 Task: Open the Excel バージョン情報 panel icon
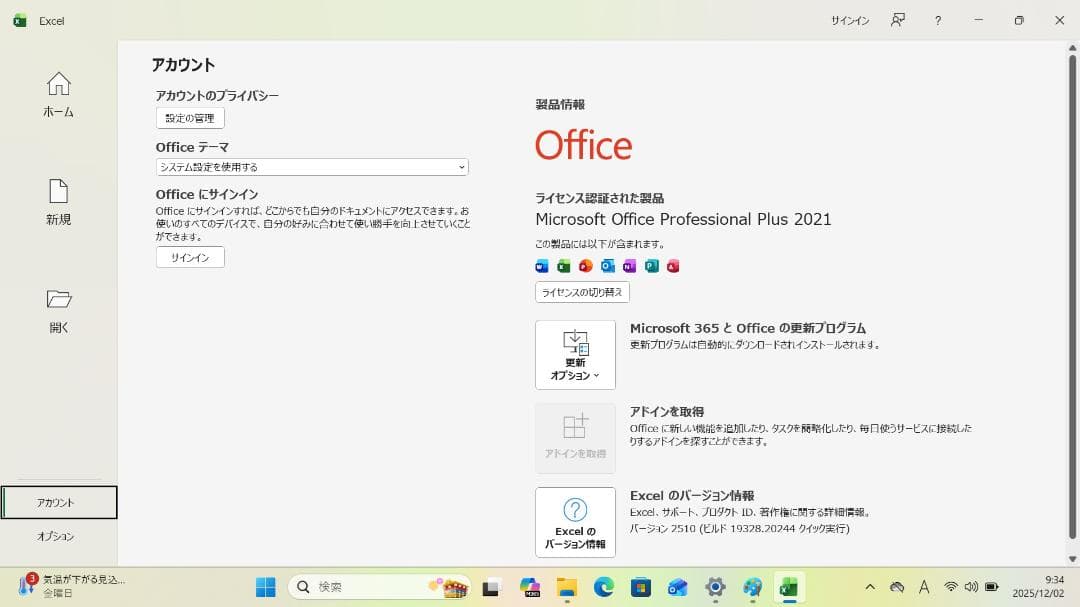(x=575, y=522)
